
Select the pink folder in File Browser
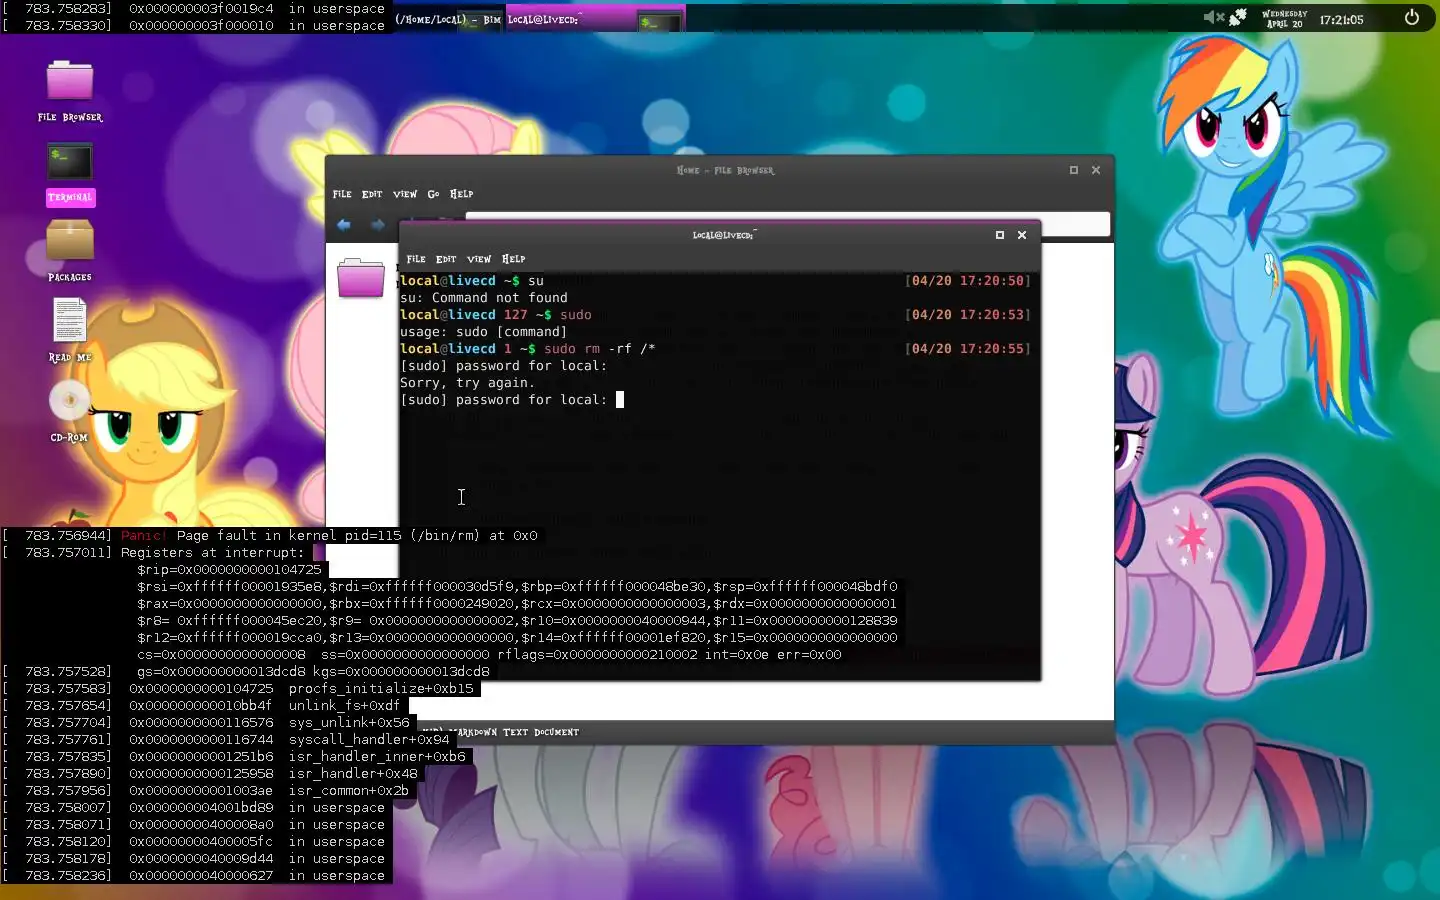(x=361, y=277)
